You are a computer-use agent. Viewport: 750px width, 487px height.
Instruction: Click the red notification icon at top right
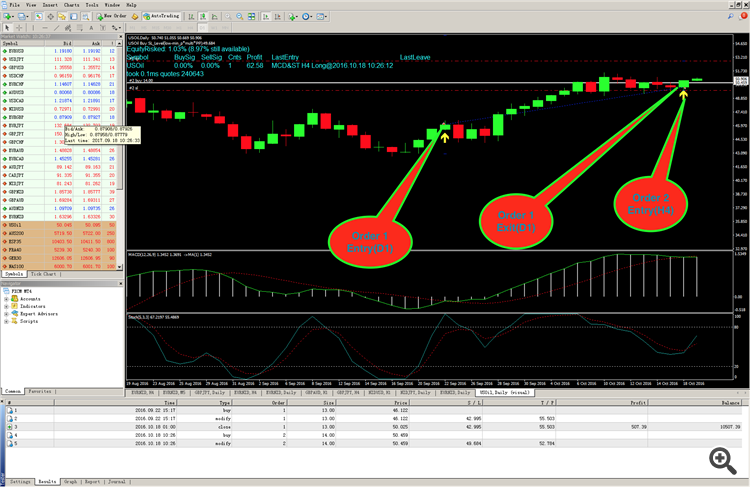744,16
